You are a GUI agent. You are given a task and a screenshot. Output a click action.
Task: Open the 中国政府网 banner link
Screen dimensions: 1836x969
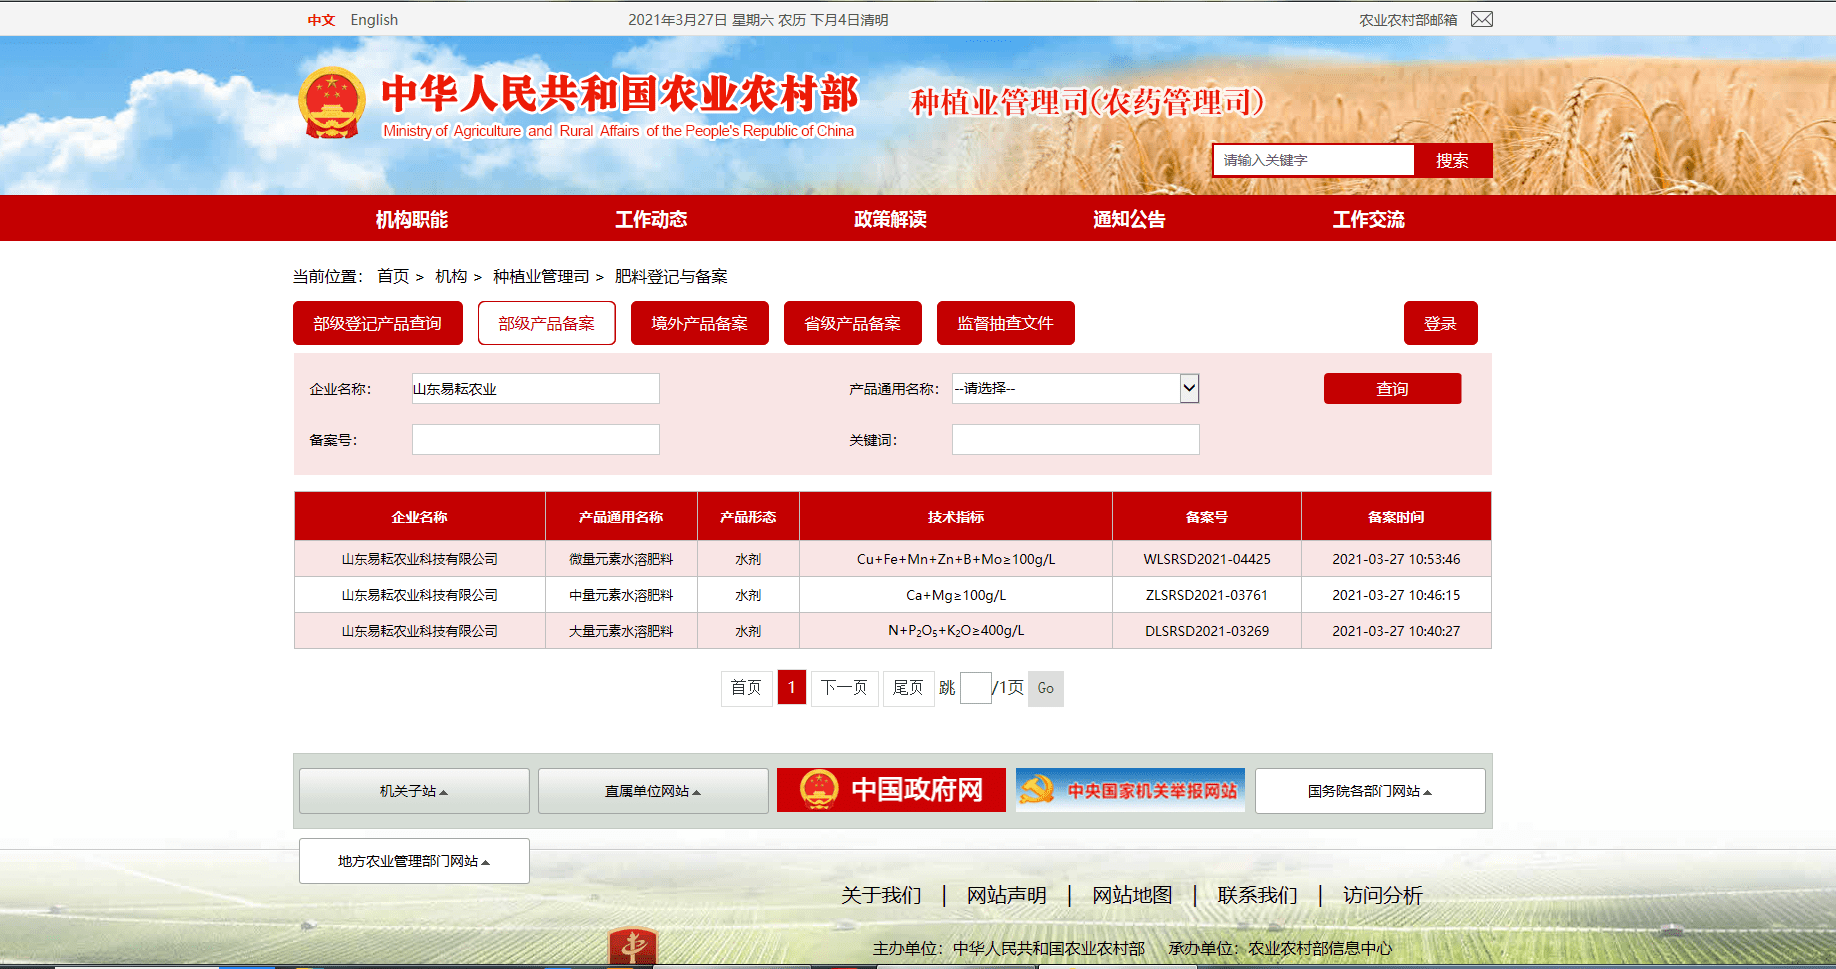(x=891, y=790)
